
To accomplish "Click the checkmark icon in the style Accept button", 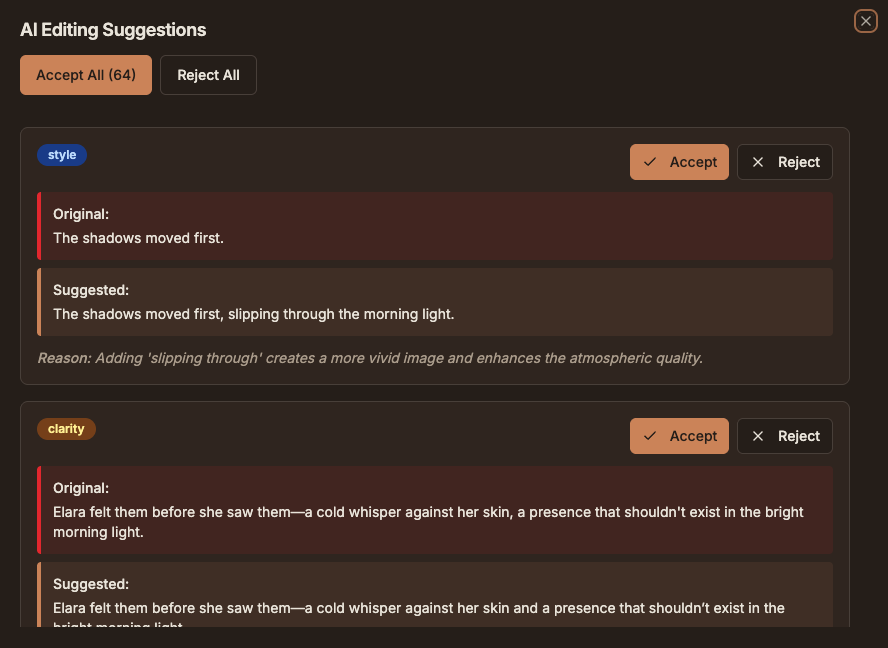I will [650, 162].
